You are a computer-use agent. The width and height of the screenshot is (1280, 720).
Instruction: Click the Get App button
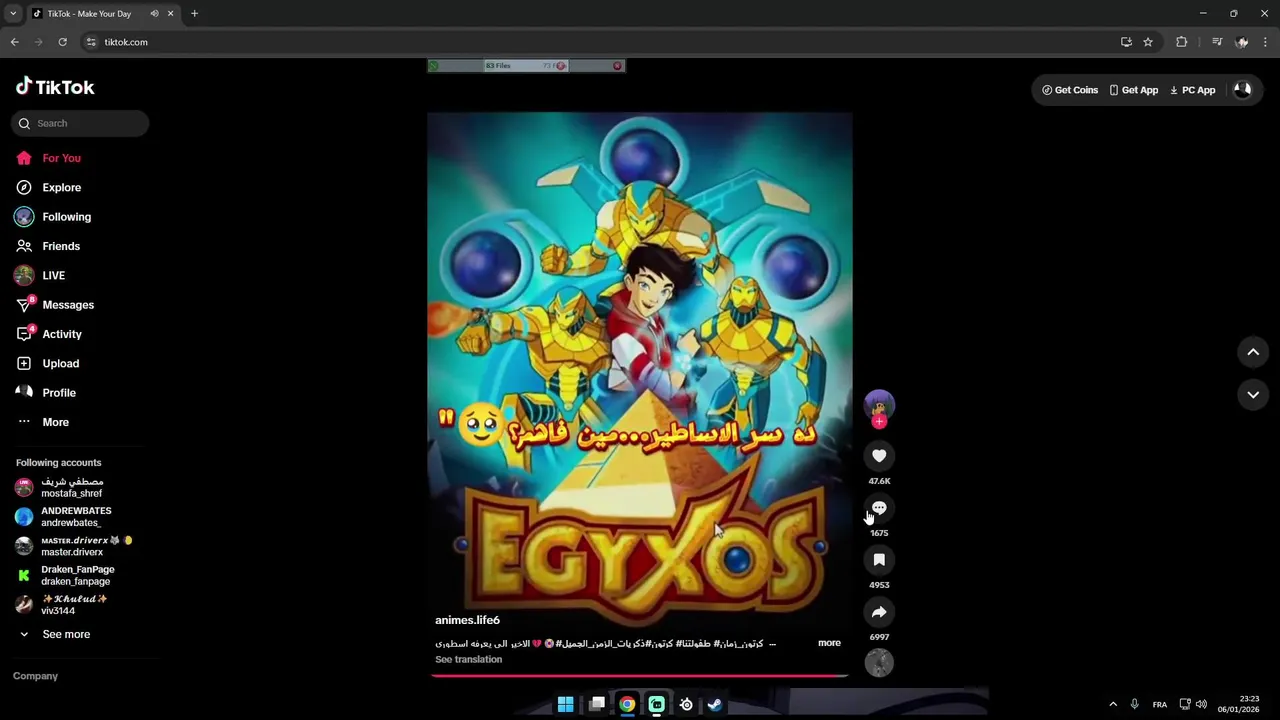point(1133,90)
